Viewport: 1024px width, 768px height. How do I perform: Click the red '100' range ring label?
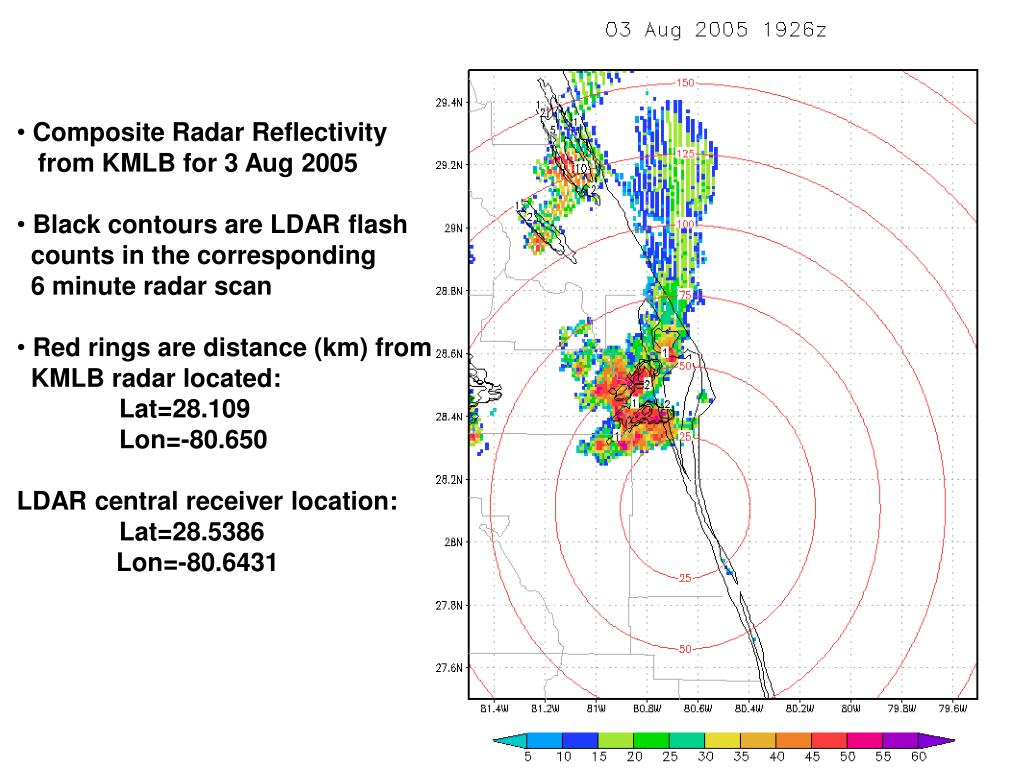tap(685, 225)
